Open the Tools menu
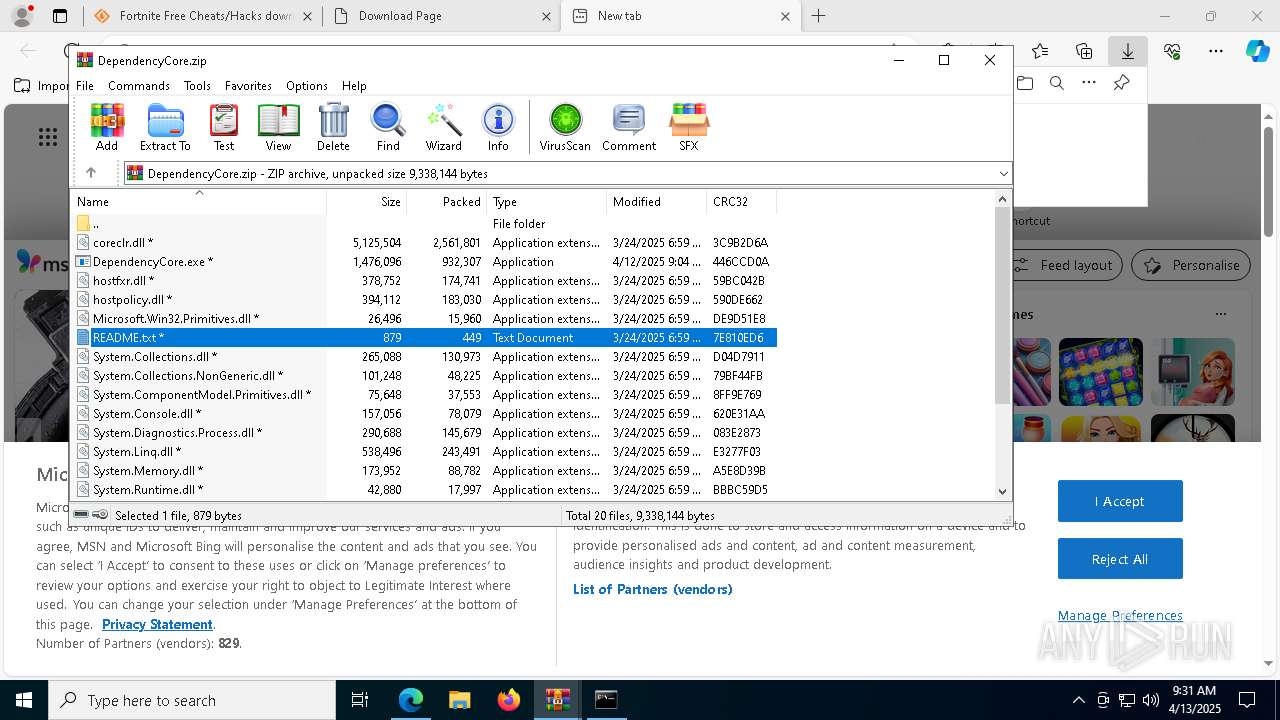Image resolution: width=1280 pixels, height=720 pixels. tap(197, 86)
